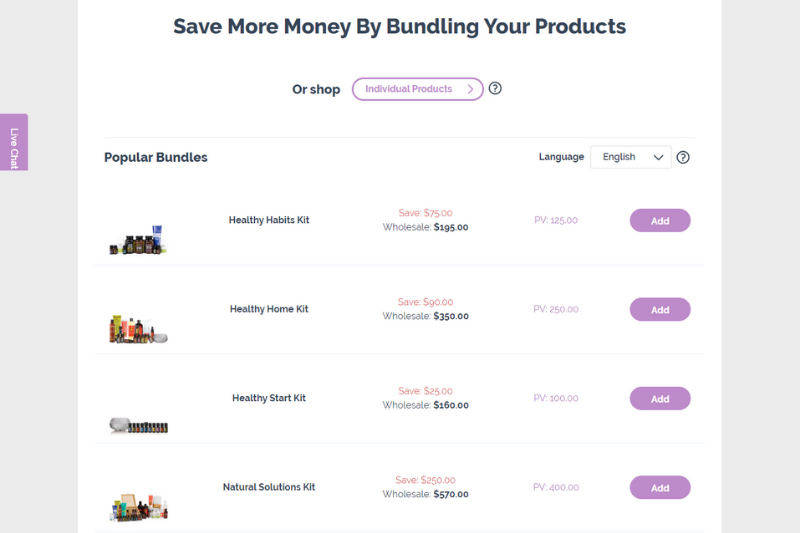Open Natural Solutions Kit name link
The width and height of the screenshot is (800, 533).
click(269, 487)
